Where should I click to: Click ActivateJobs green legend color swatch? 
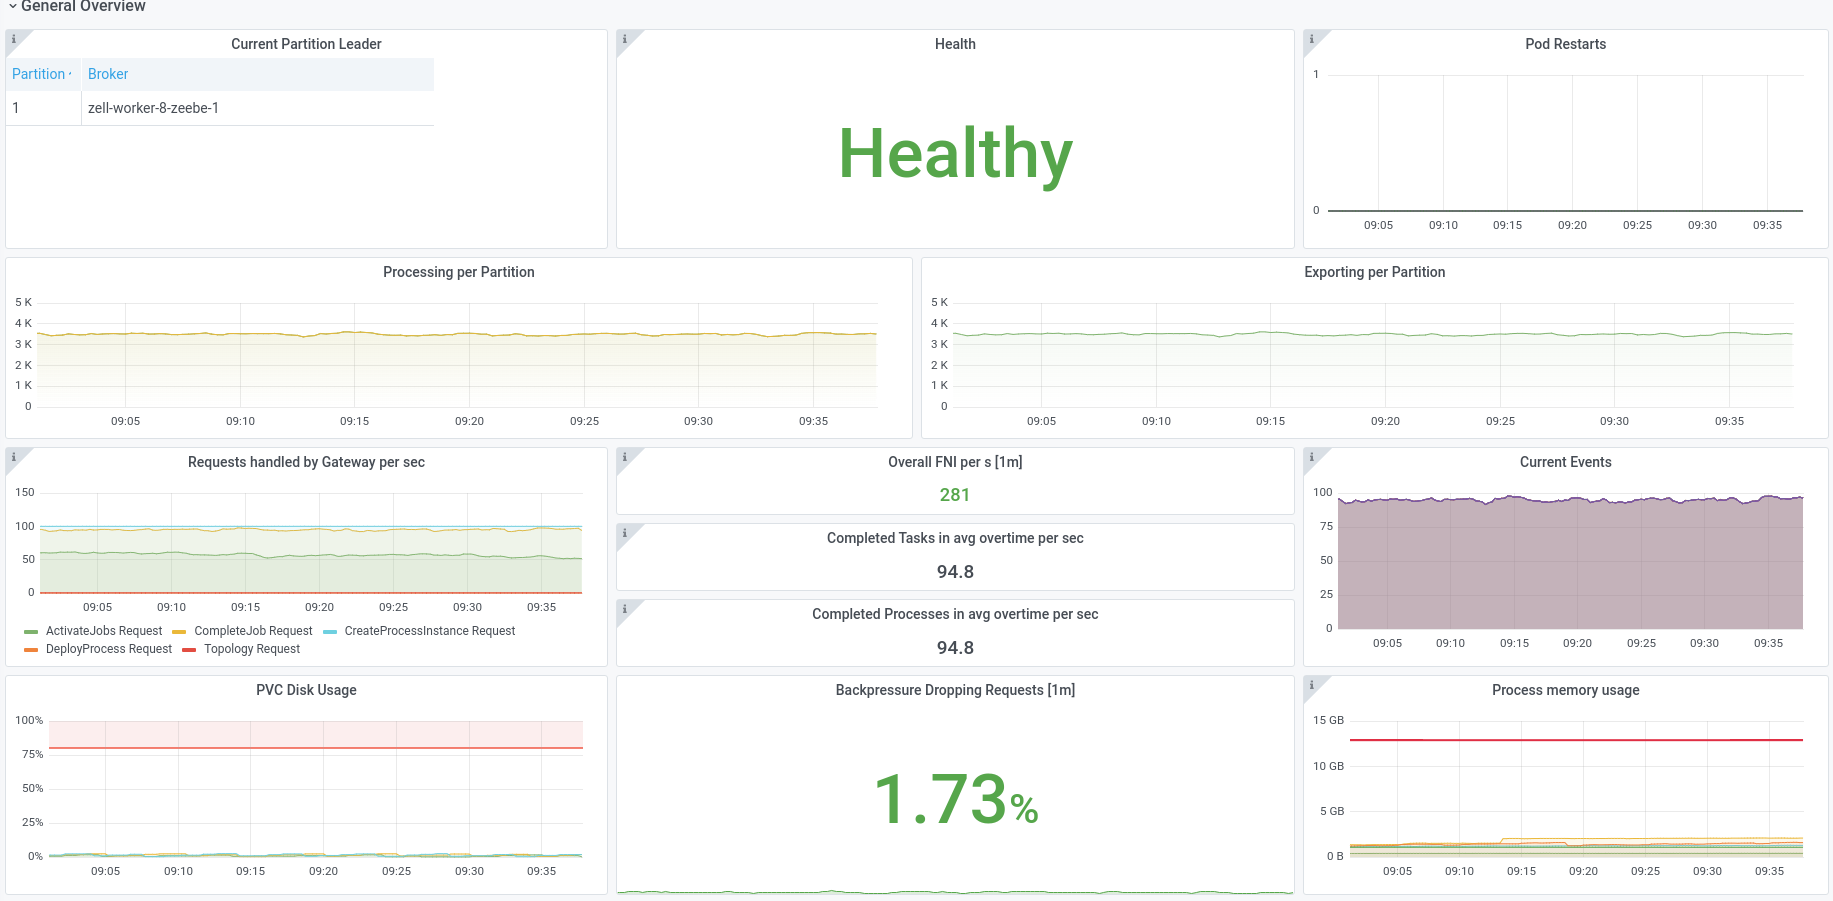tap(30, 632)
